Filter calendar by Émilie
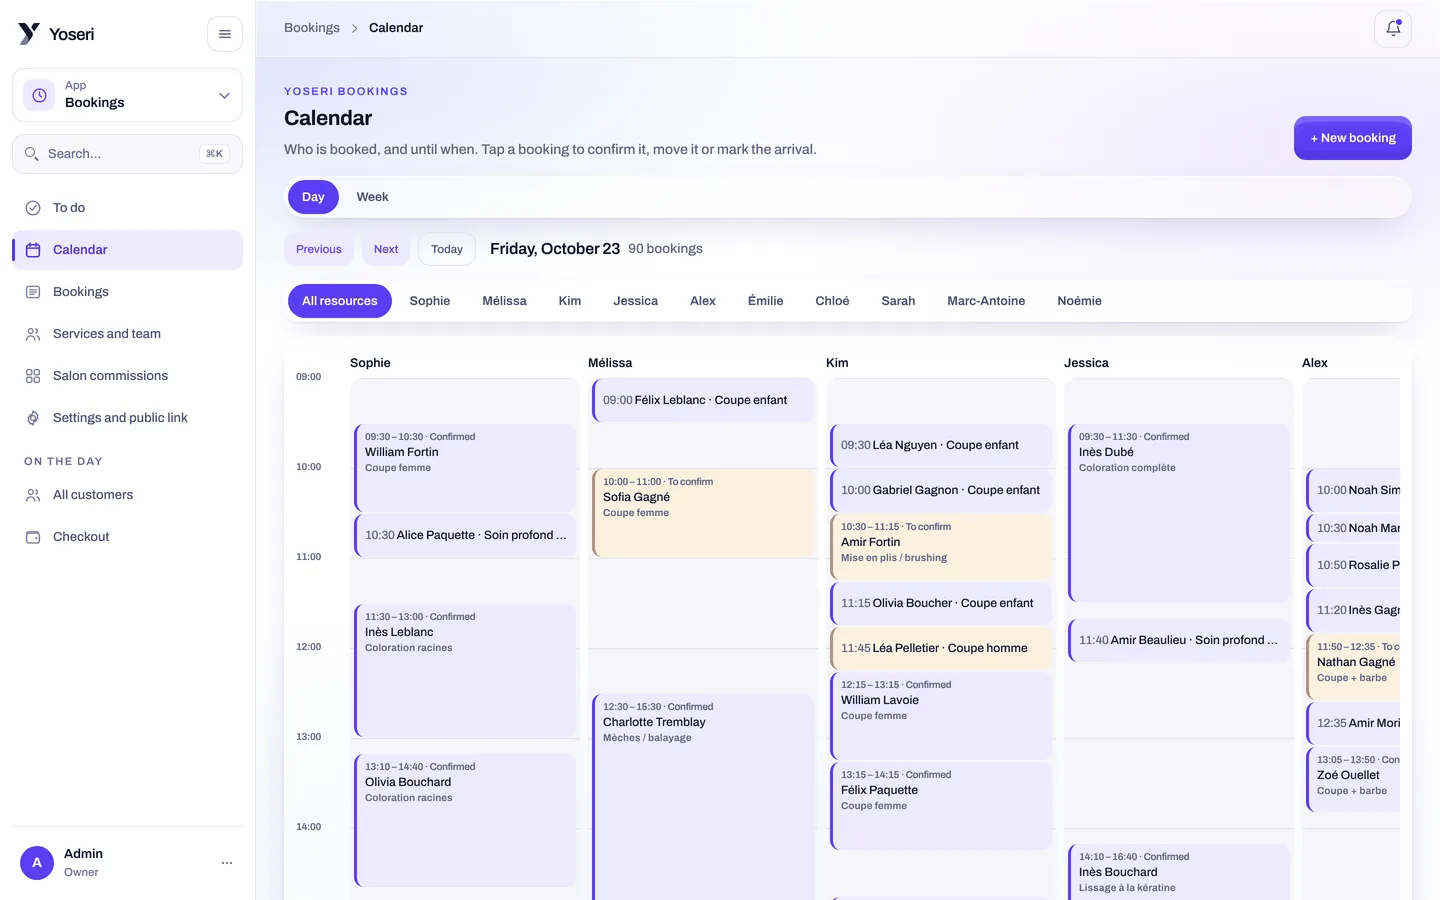 click(x=766, y=301)
